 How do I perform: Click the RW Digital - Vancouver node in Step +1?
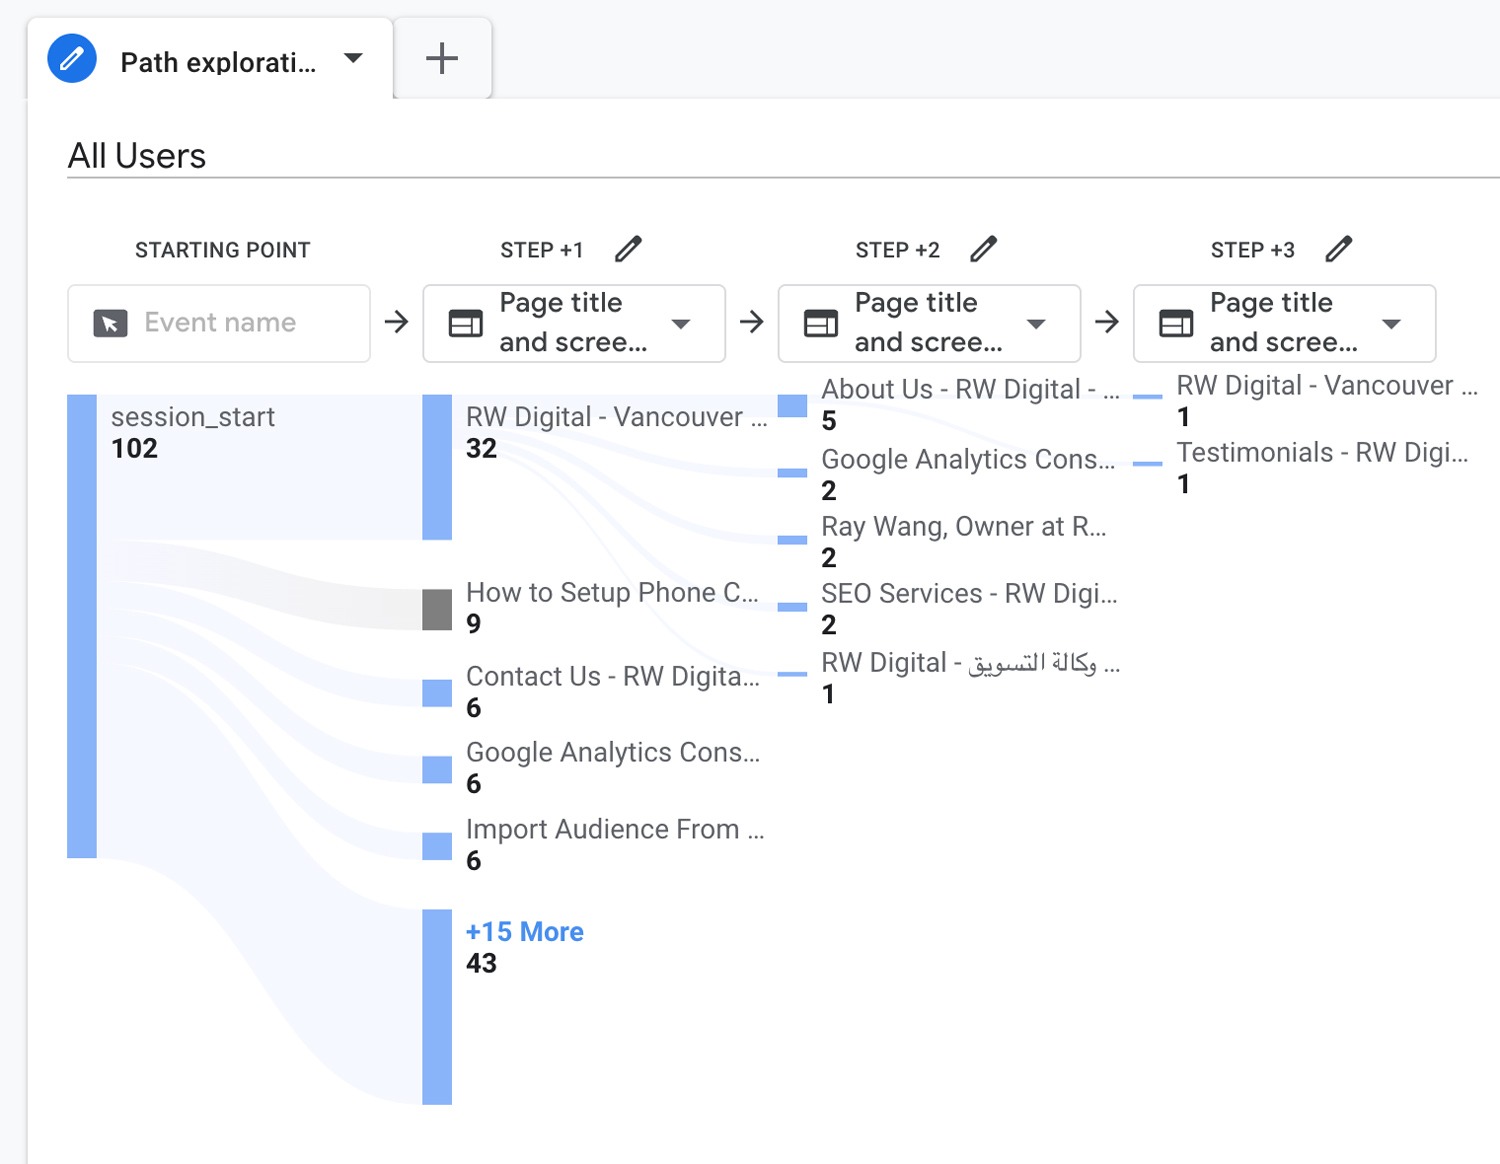(437, 465)
